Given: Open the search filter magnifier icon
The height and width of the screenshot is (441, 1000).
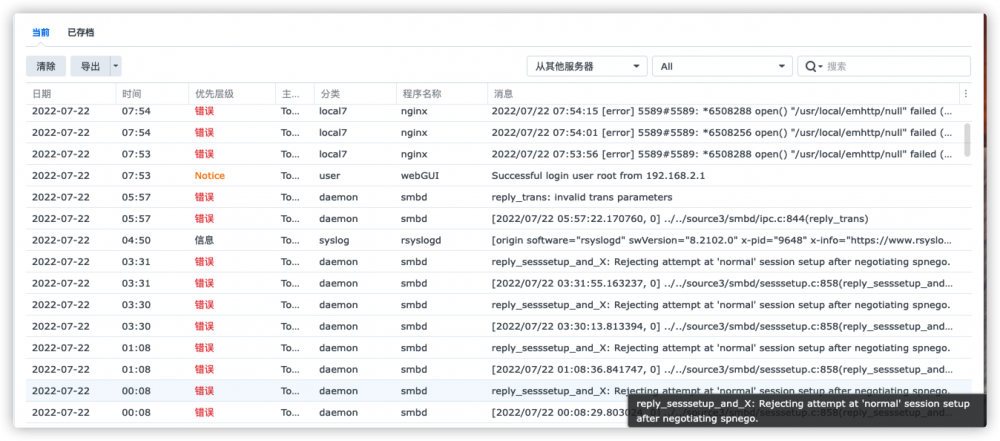Looking at the screenshot, I should pyautogui.click(x=813, y=66).
